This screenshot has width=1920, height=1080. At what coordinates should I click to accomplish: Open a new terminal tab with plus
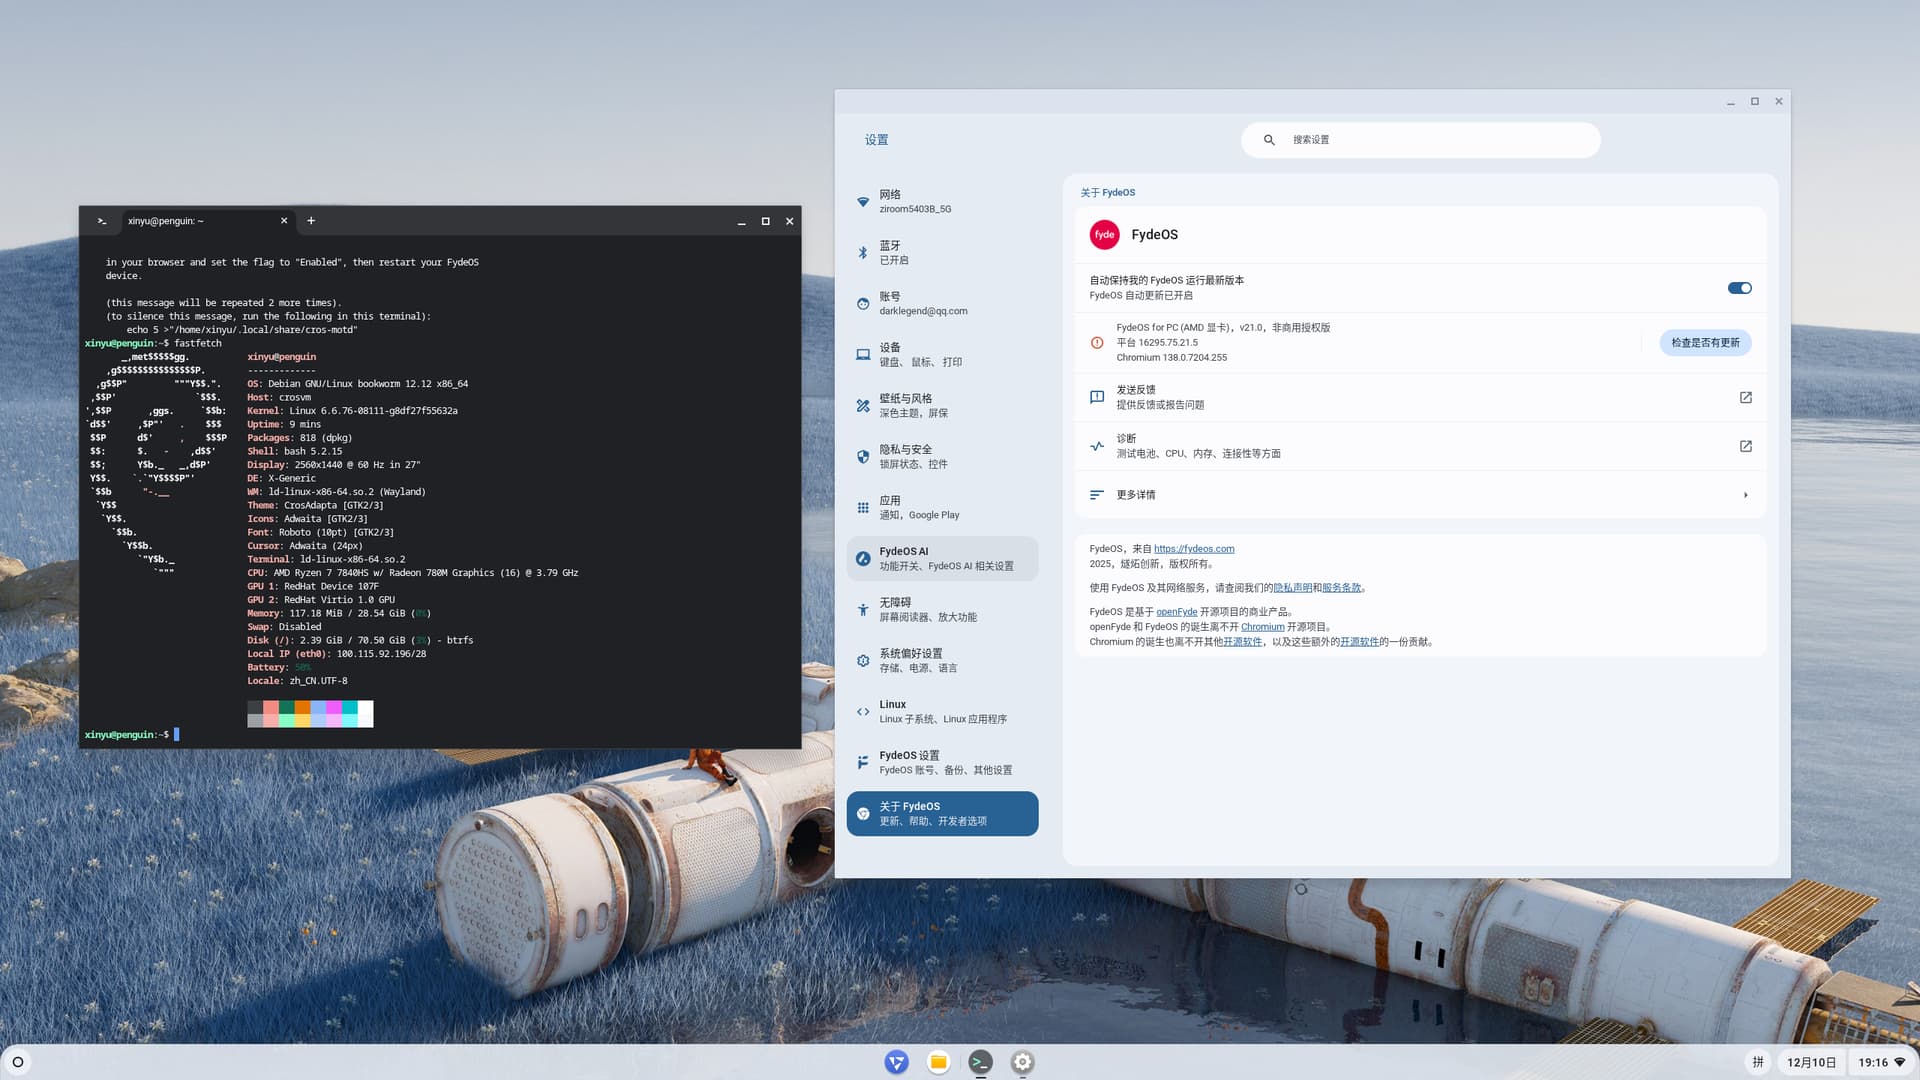tap(311, 221)
